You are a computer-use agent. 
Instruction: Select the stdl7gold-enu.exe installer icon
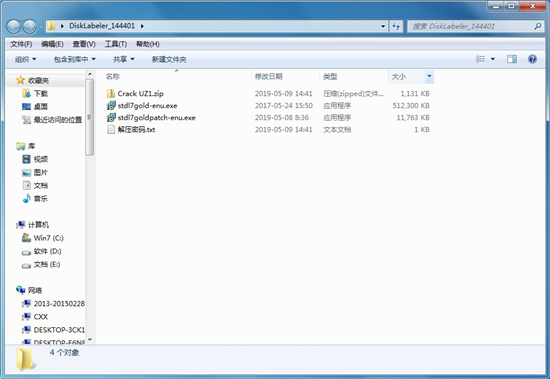(x=111, y=105)
